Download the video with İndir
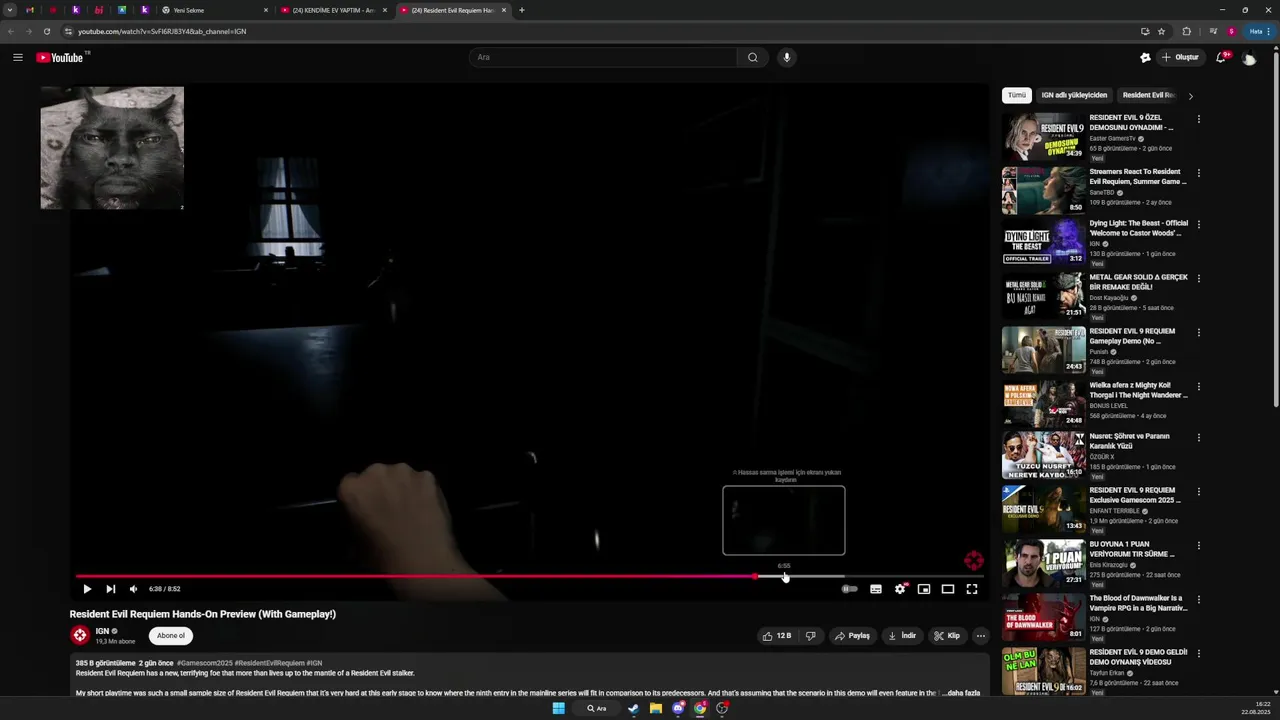The height and width of the screenshot is (720, 1280). pos(902,636)
